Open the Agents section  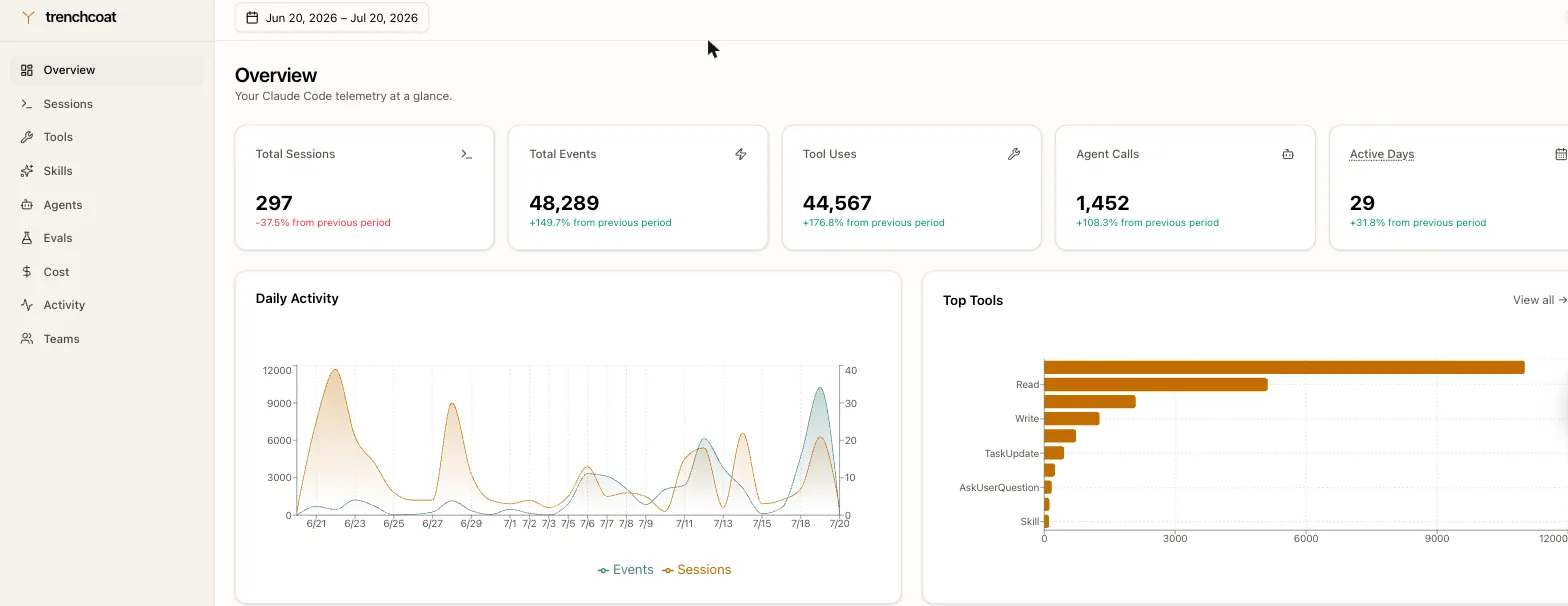tap(107, 205)
